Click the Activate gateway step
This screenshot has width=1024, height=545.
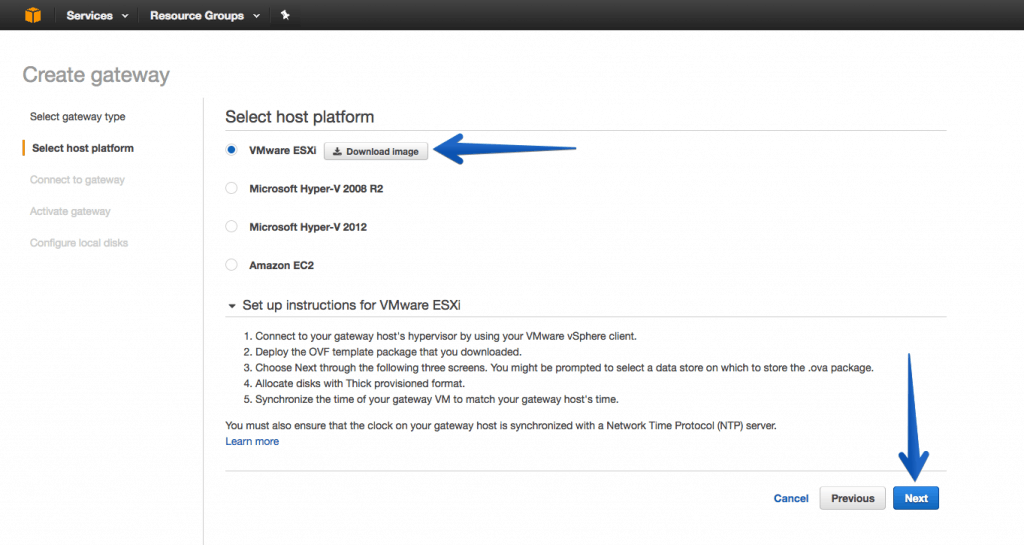(x=70, y=211)
